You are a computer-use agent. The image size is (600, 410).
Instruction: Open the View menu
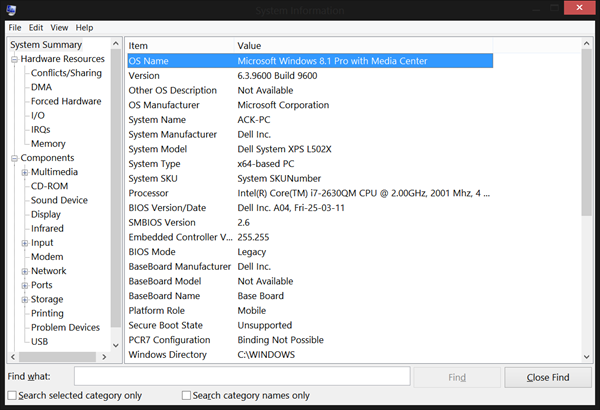point(60,27)
